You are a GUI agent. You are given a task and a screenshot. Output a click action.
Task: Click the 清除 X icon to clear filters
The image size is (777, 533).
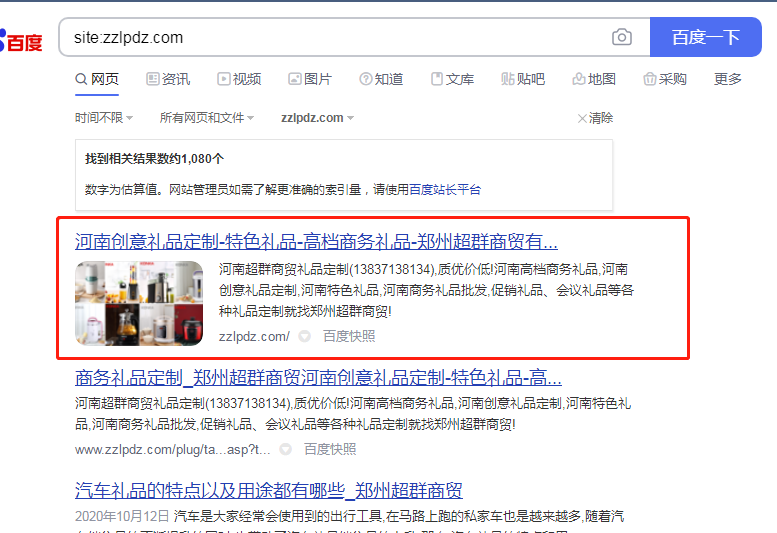pos(583,118)
